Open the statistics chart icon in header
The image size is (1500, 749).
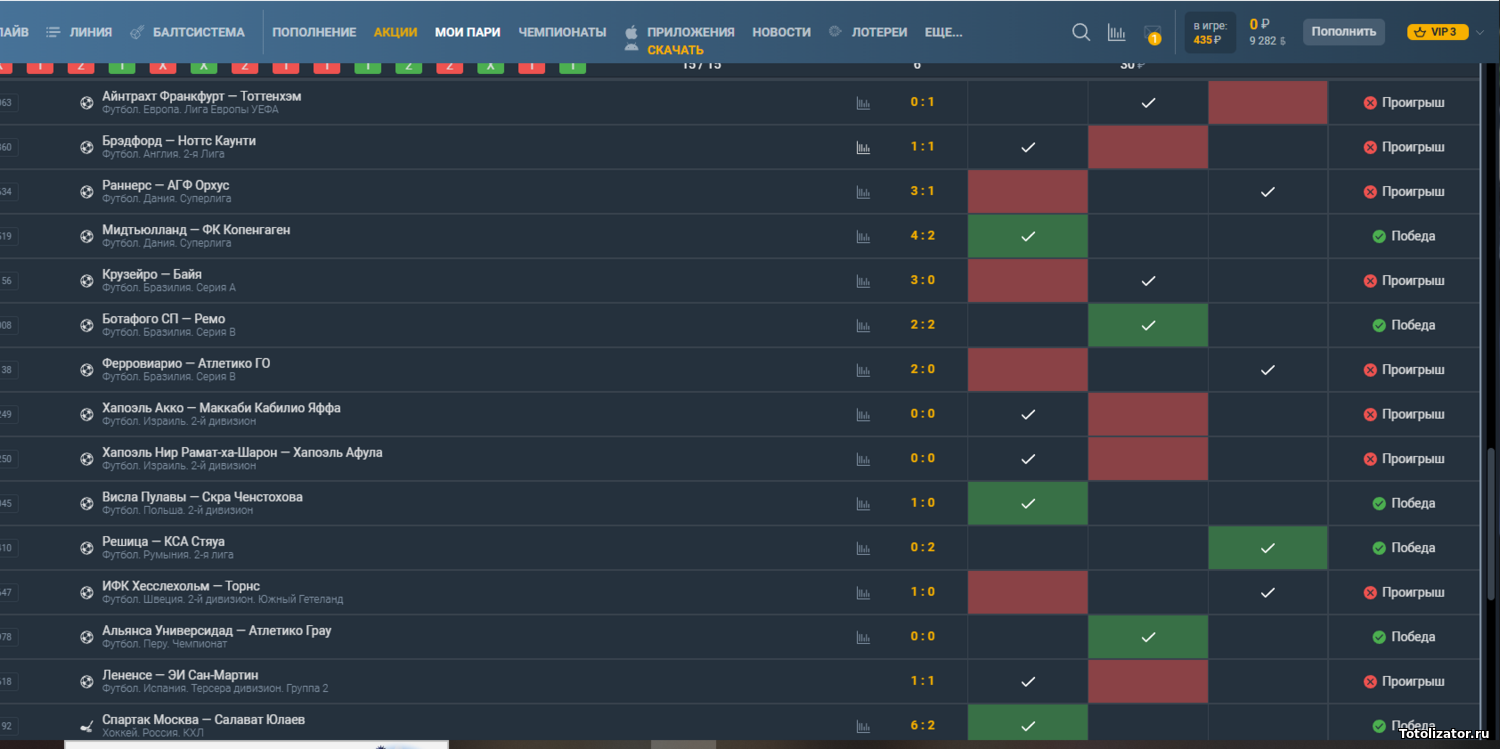[1117, 32]
